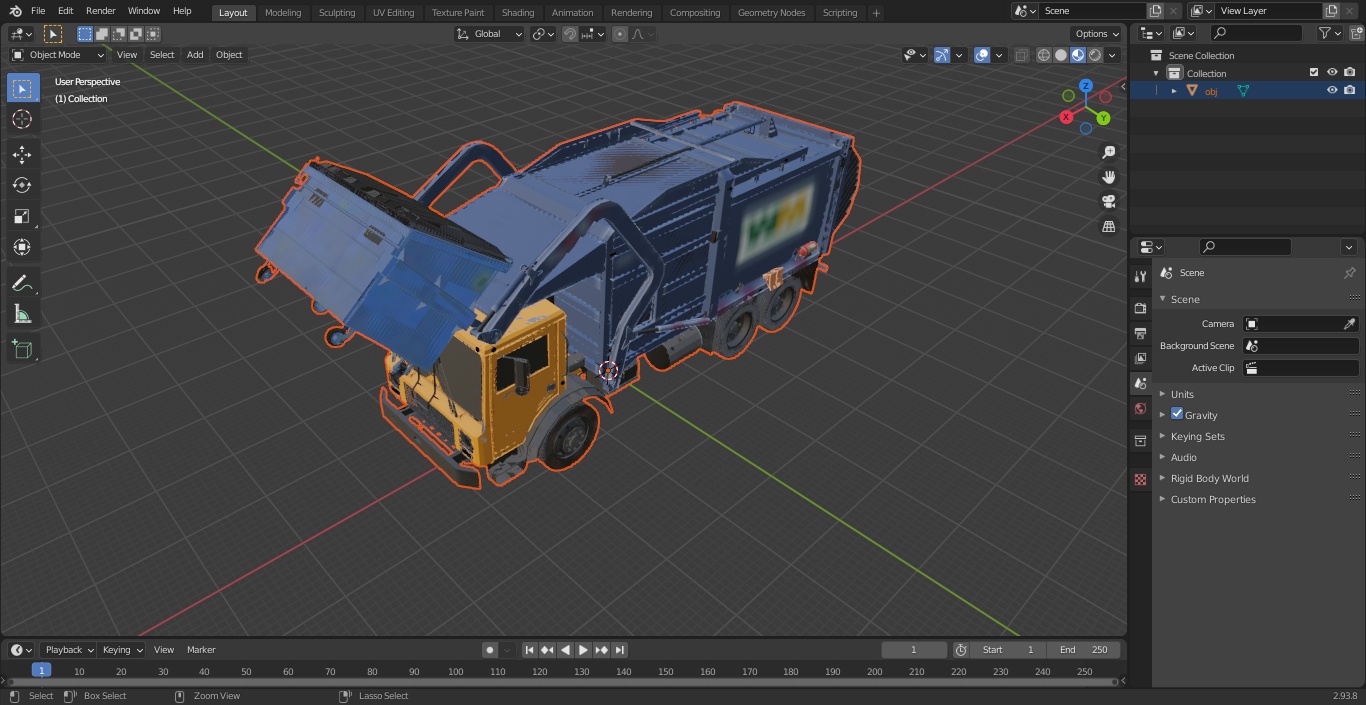
Task: Open the Options dropdown in viewport
Action: 1097,34
